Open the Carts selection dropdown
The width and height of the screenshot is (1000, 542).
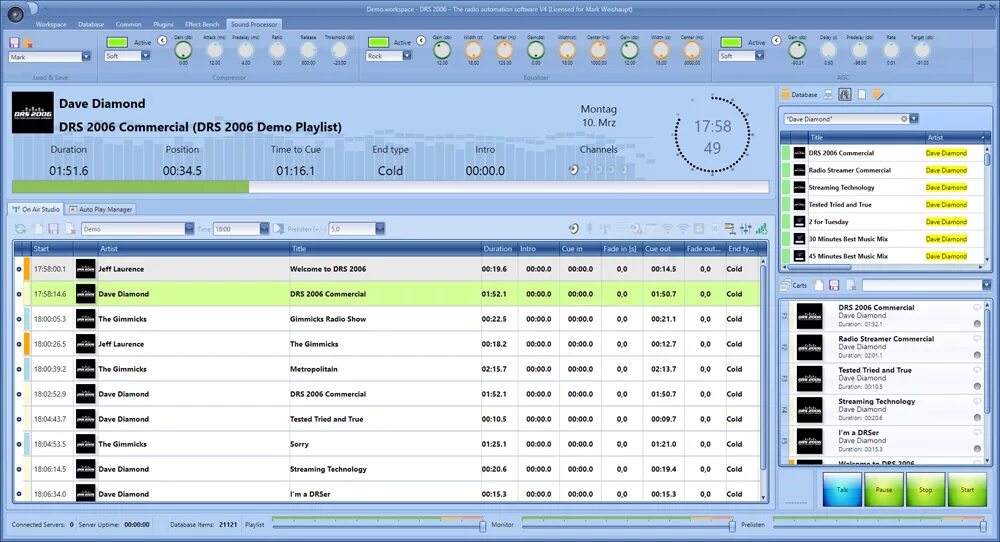tap(987, 285)
